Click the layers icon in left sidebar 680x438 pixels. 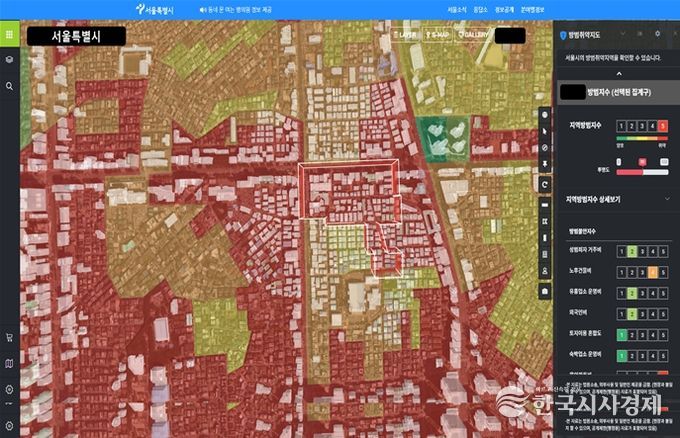(x=9, y=60)
